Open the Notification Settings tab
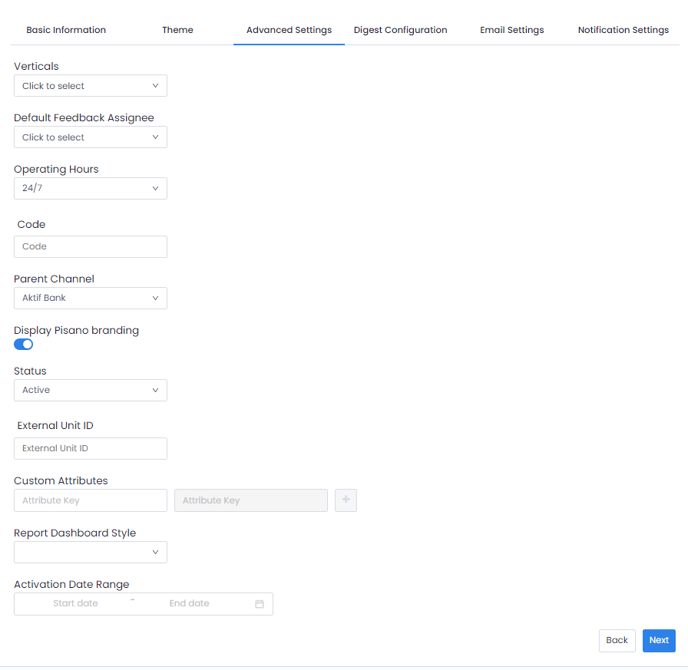 click(623, 30)
